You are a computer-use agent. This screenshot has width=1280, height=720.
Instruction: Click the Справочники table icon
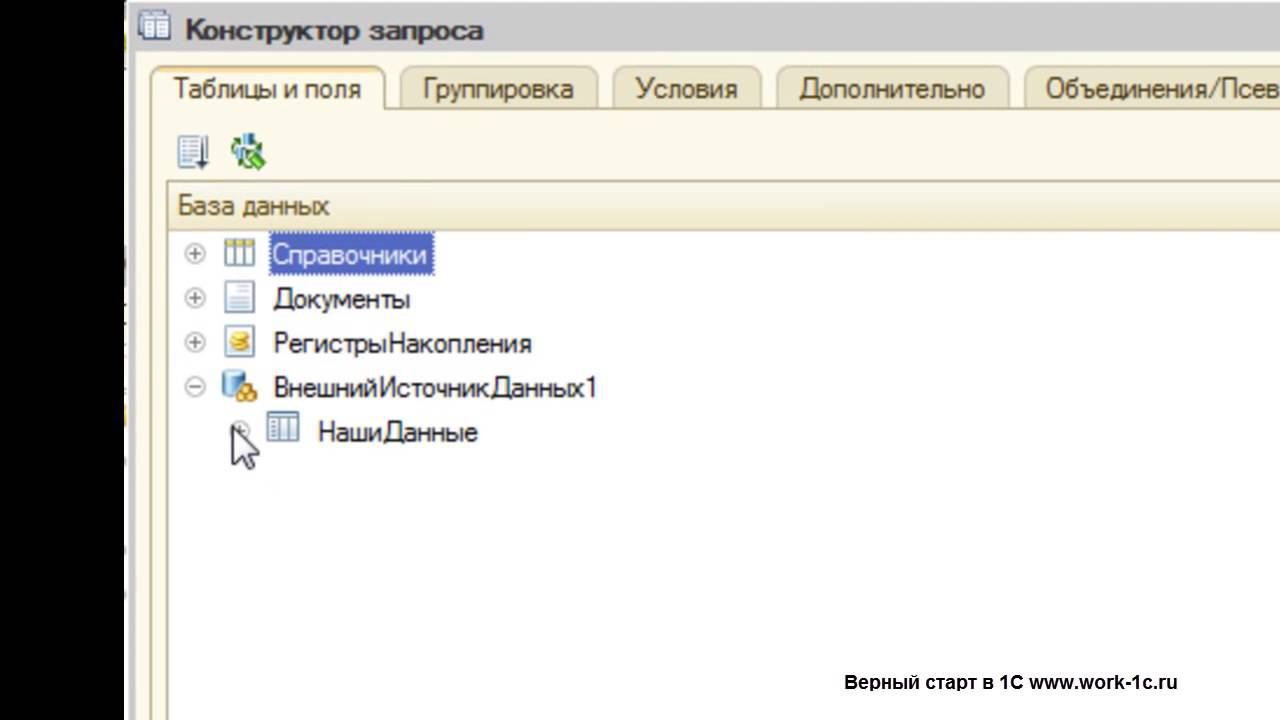pyautogui.click(x=239, y=254)
